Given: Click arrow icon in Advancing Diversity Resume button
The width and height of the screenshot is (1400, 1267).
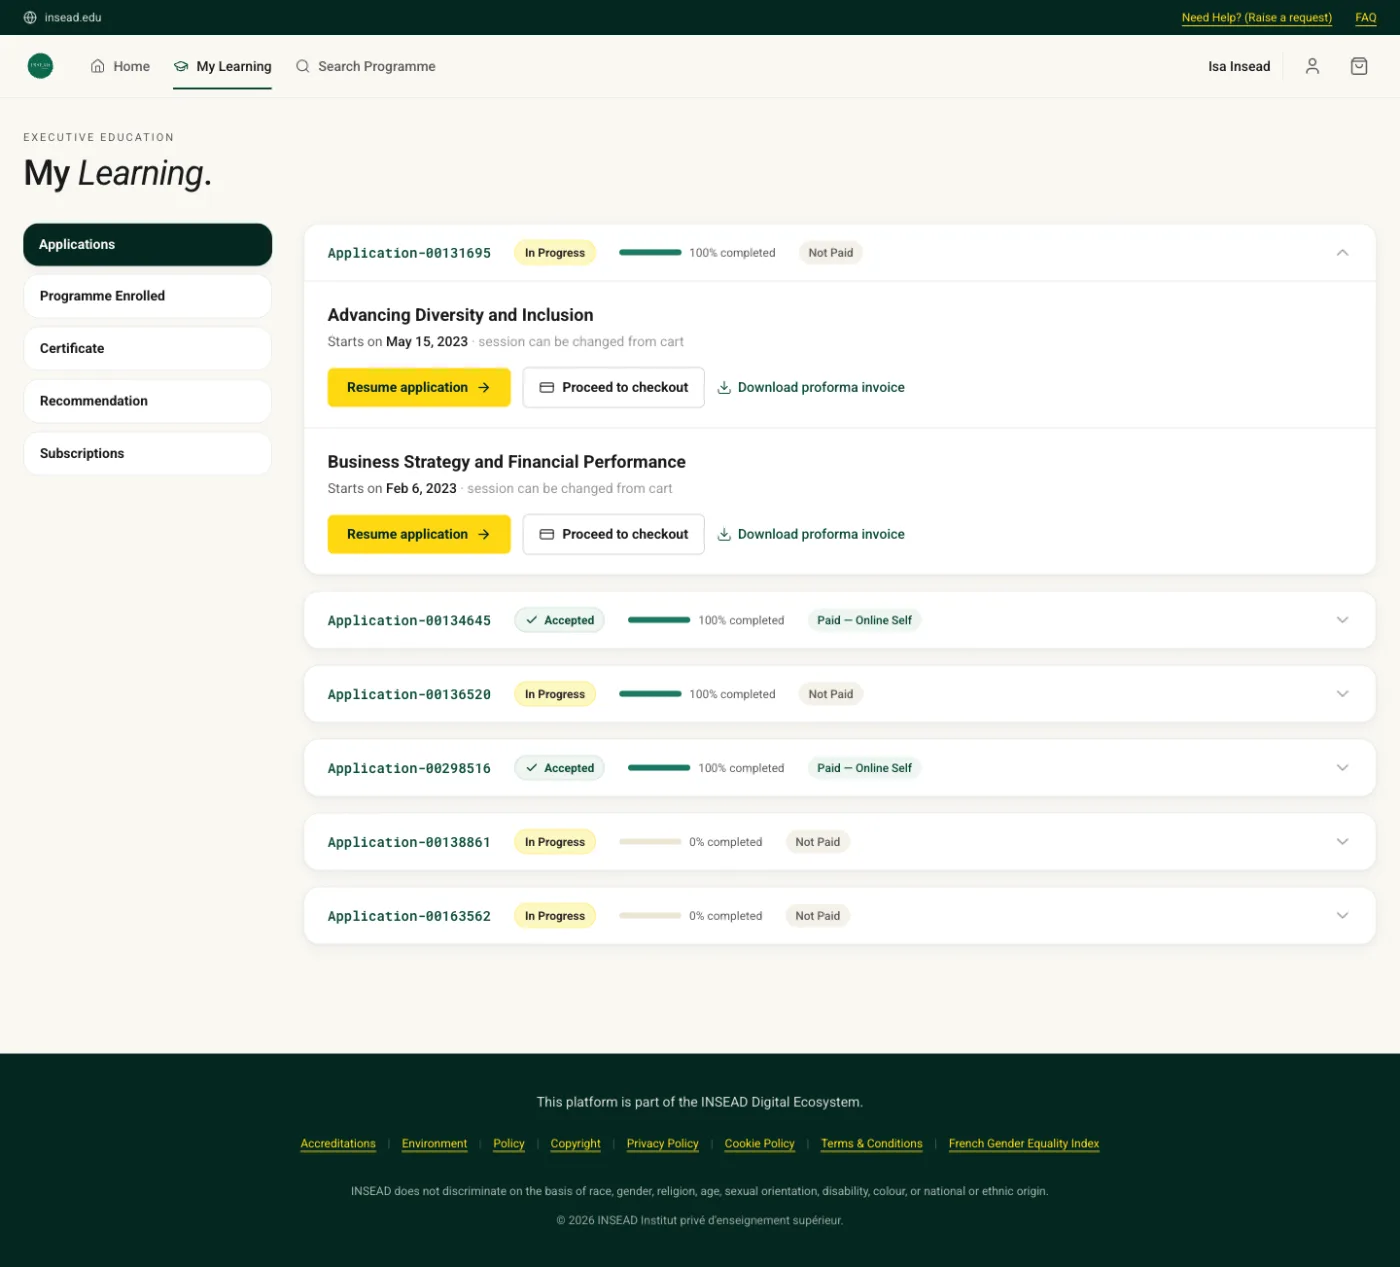Looking at the screenshot, I should 484,387.
